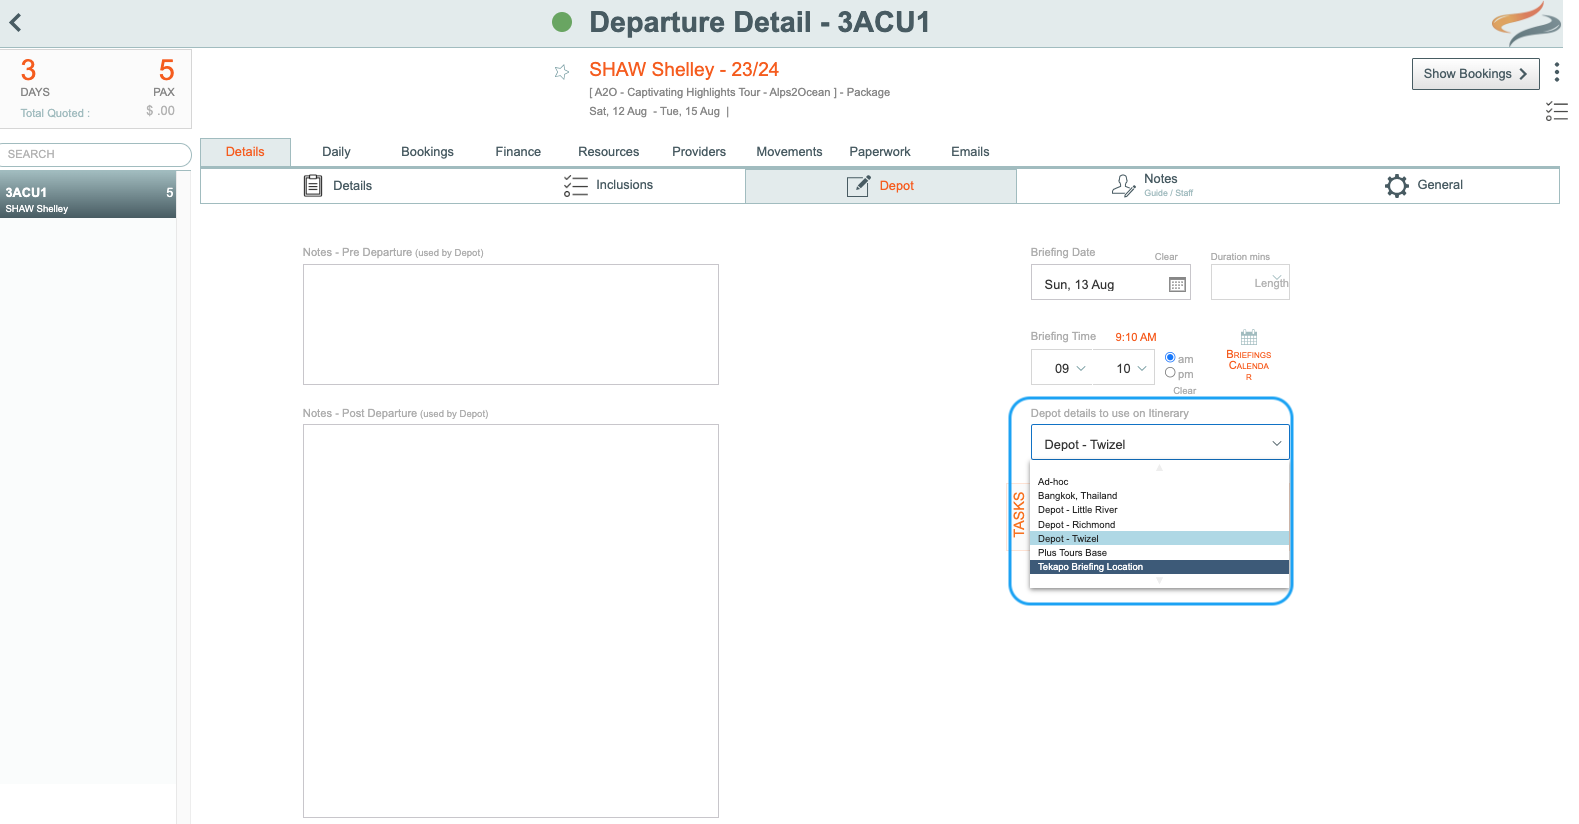Select the top-level Details tab
This screenshot has height=824, width=1579.
coord(245,152)
